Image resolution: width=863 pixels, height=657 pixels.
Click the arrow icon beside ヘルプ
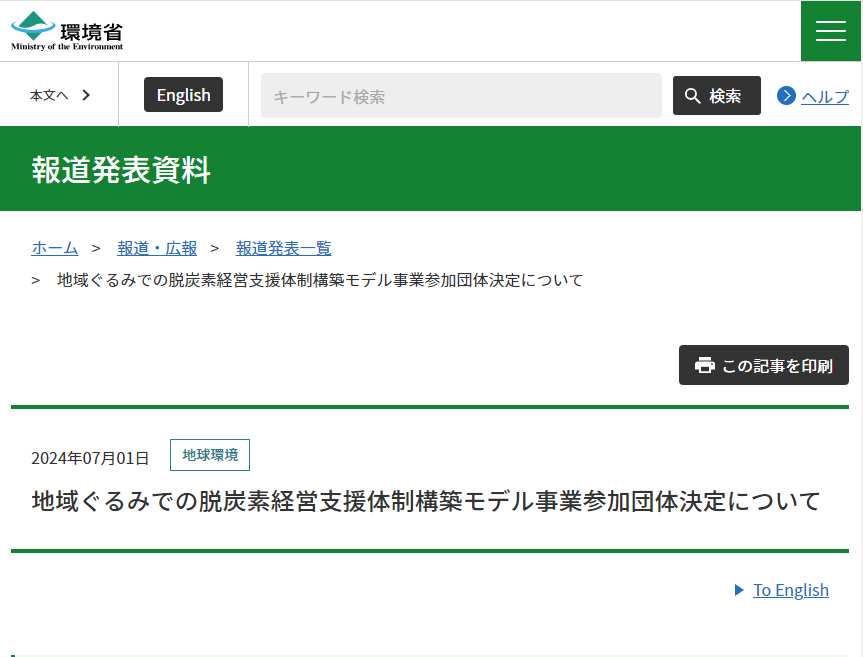click(789, 96)
